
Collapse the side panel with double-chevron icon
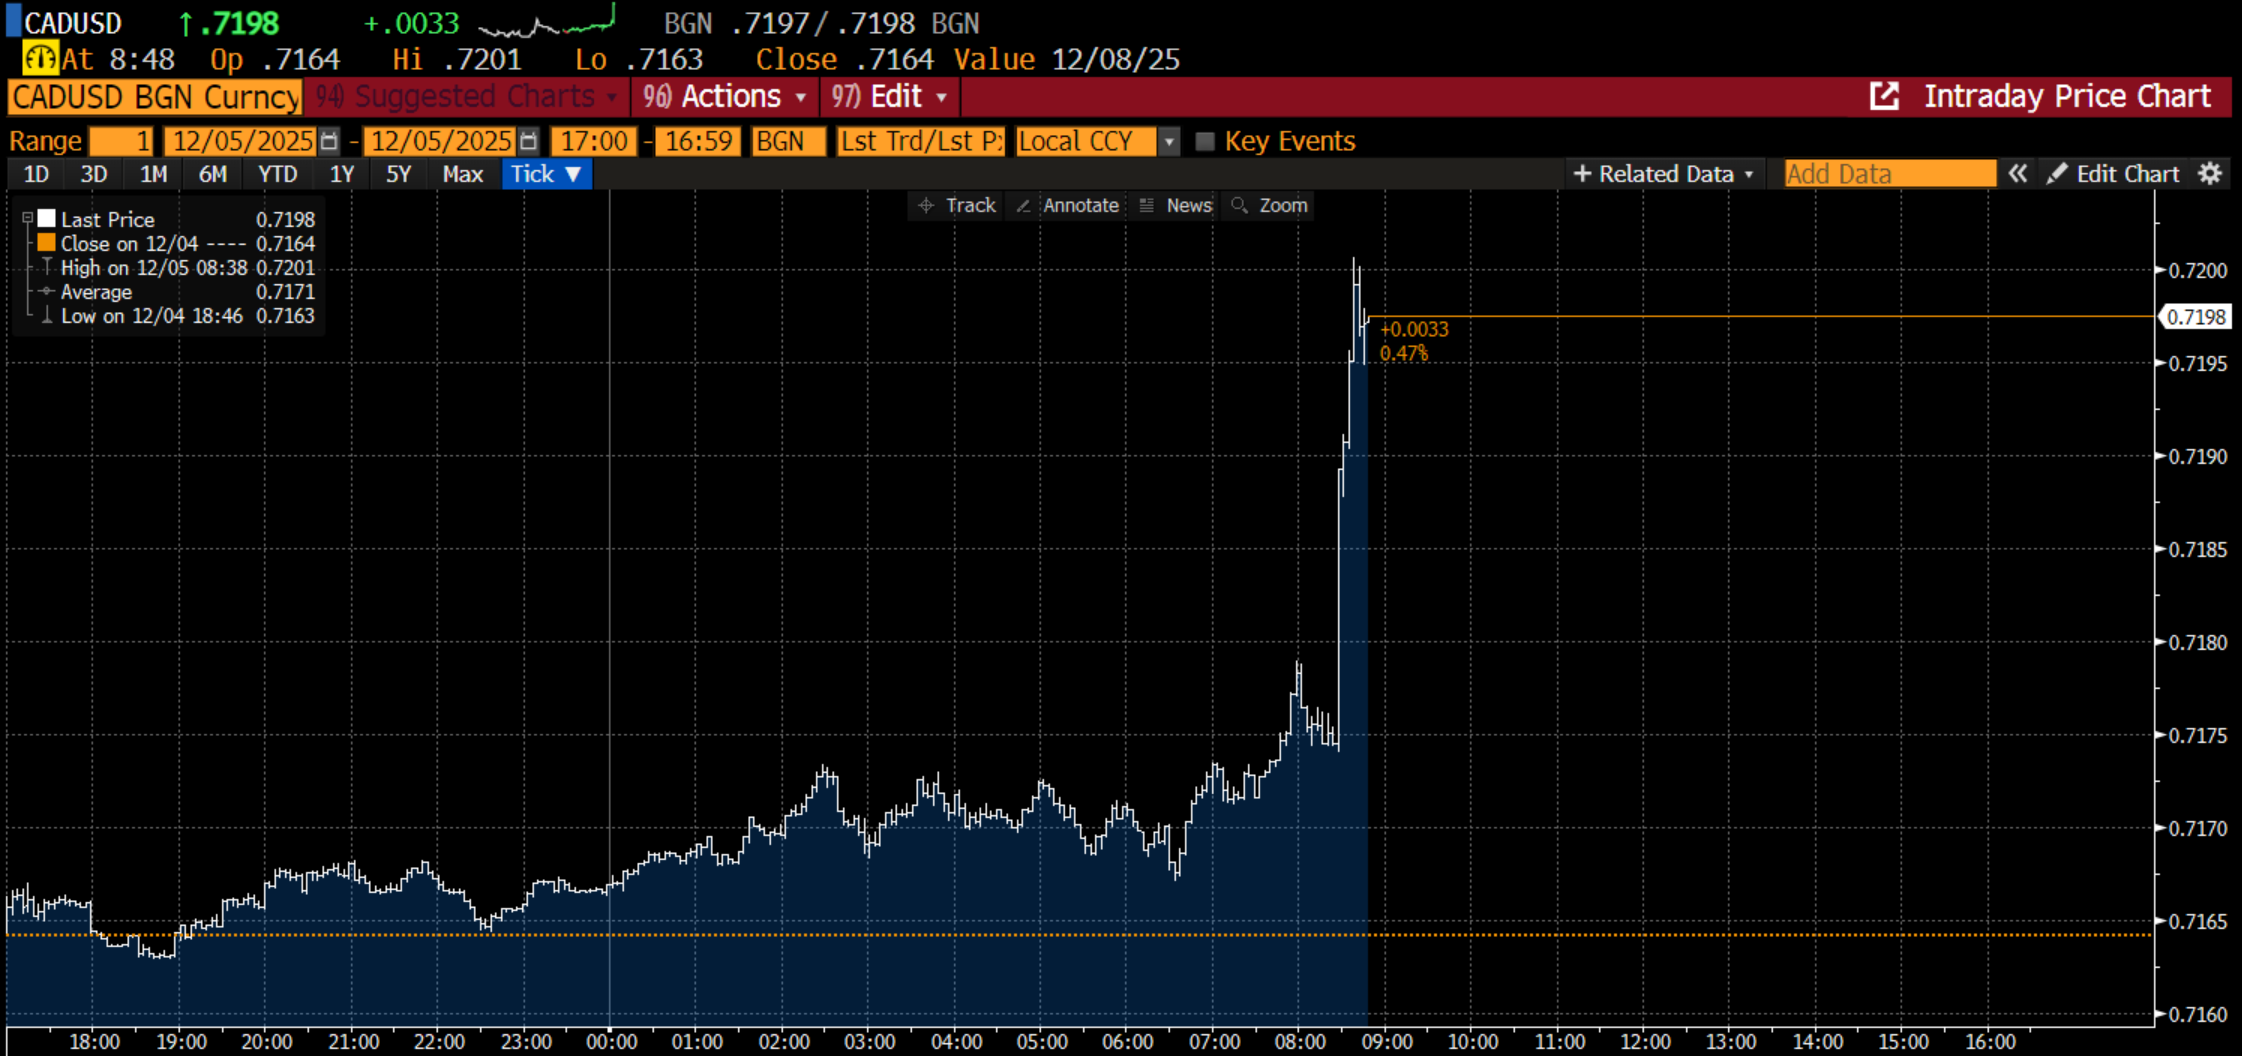coord(2017,174)
